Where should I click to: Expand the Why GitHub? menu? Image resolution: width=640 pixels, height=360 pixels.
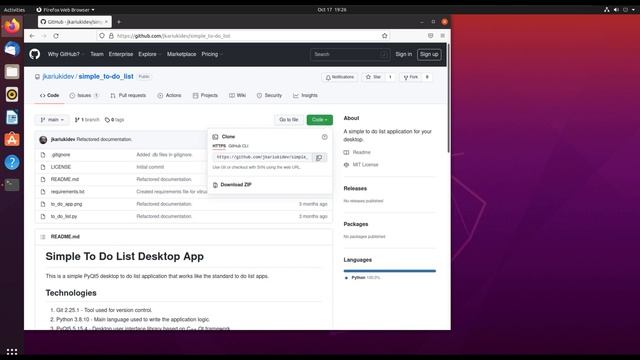coord(65,54)
